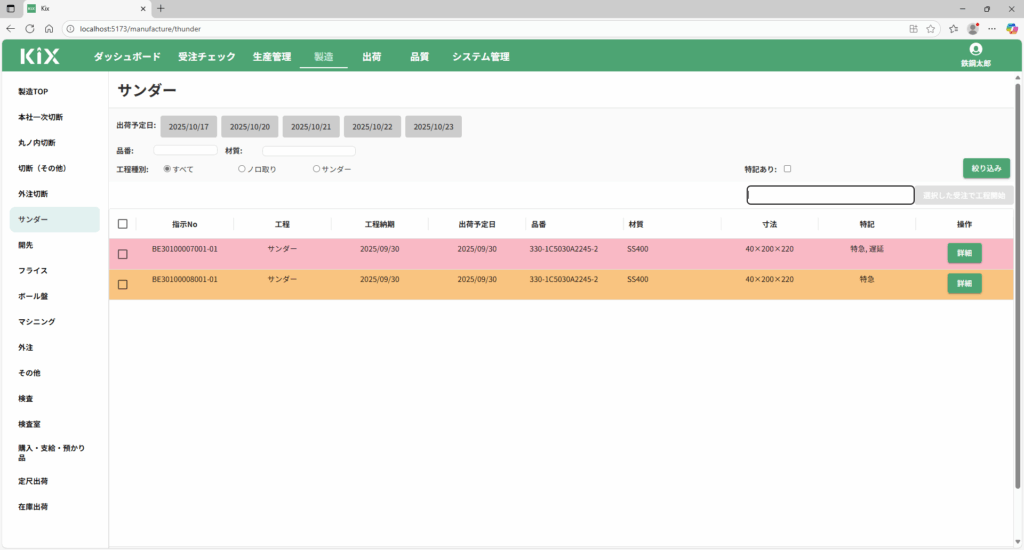Image resolution: width=1024 pixels, height=550 pixels.
Task: Switch to the 出荷 menu
Action: coord(371,57)
